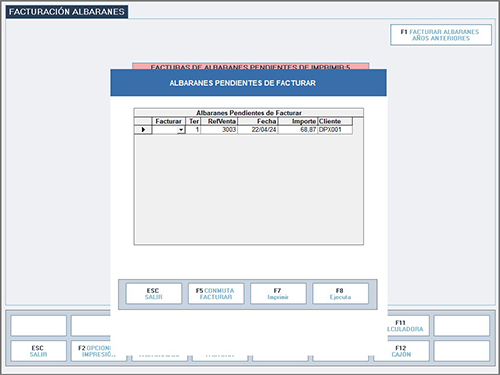The image size is (500, 375).
Task: Toggle F5 Conmuta Facturar button
Action: click(216, 294)
